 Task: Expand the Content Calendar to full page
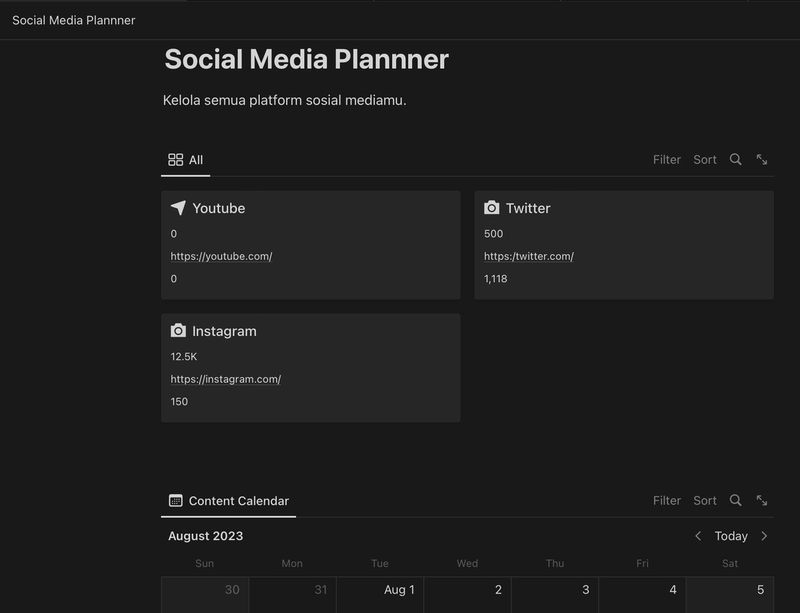[762, 500]
